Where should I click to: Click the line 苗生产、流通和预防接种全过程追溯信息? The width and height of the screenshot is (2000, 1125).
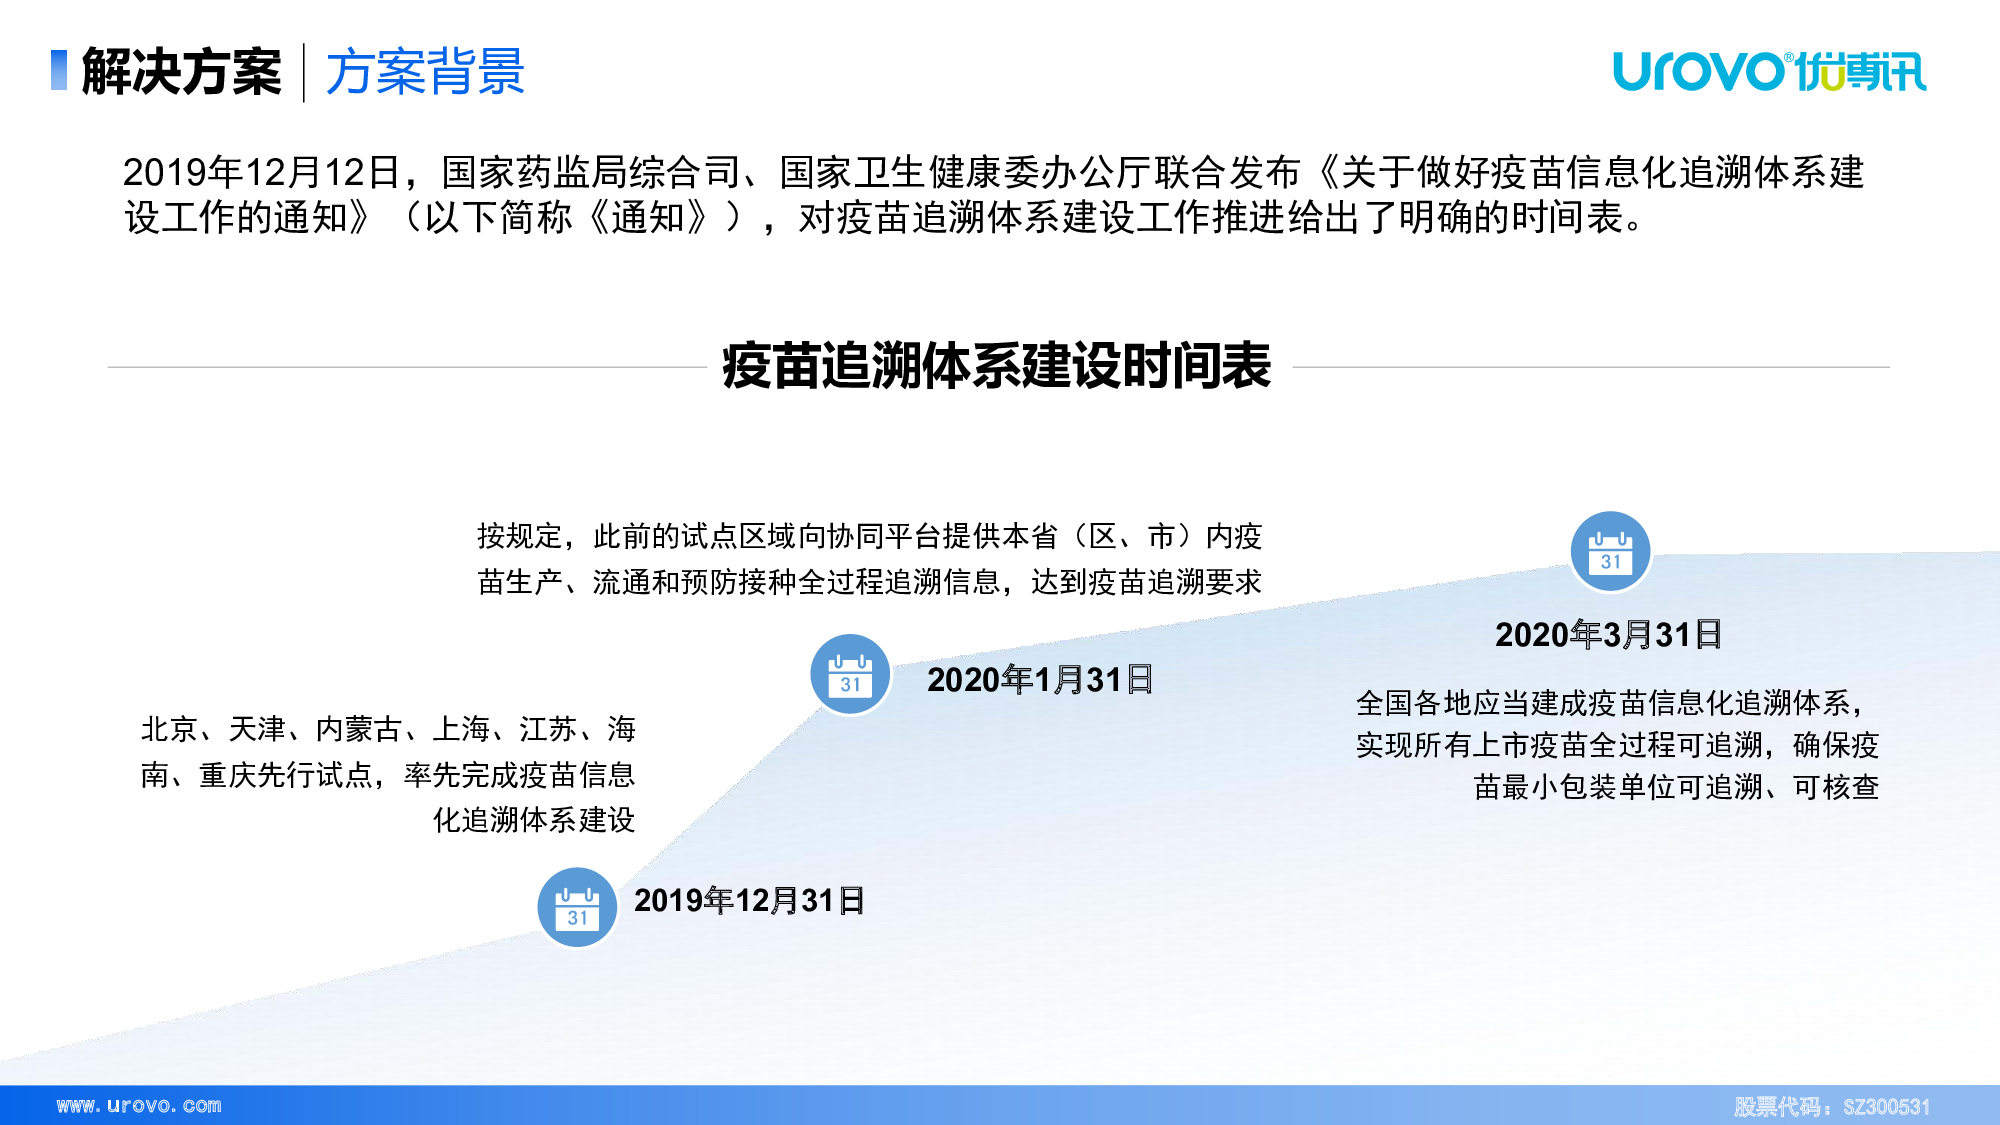(x=870, y=582)
